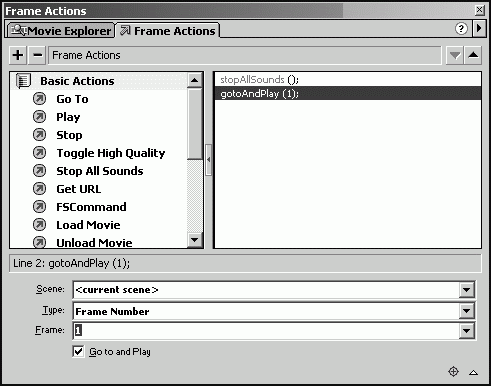This screenshot has height=386, width=491.
Task: Select the Play action label
Action: click(x=68, y=117)
